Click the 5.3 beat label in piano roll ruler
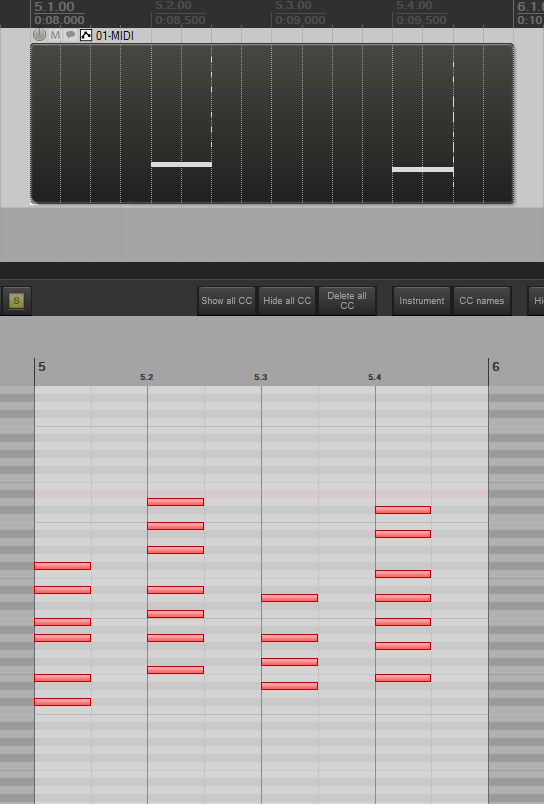This screenshot has height=804, width=544. click(260, 377)
